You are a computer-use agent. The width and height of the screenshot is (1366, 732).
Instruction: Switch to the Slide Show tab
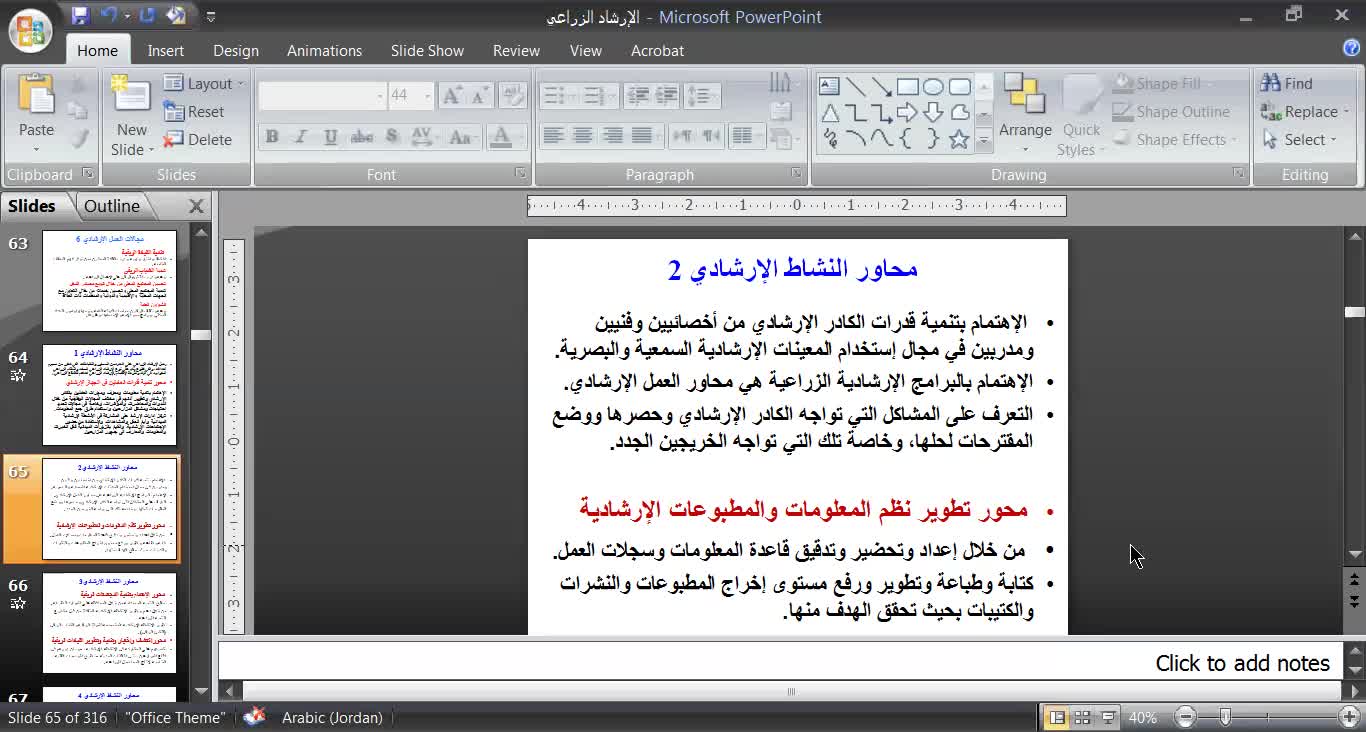pyautogui.click(x=427, y=51)
